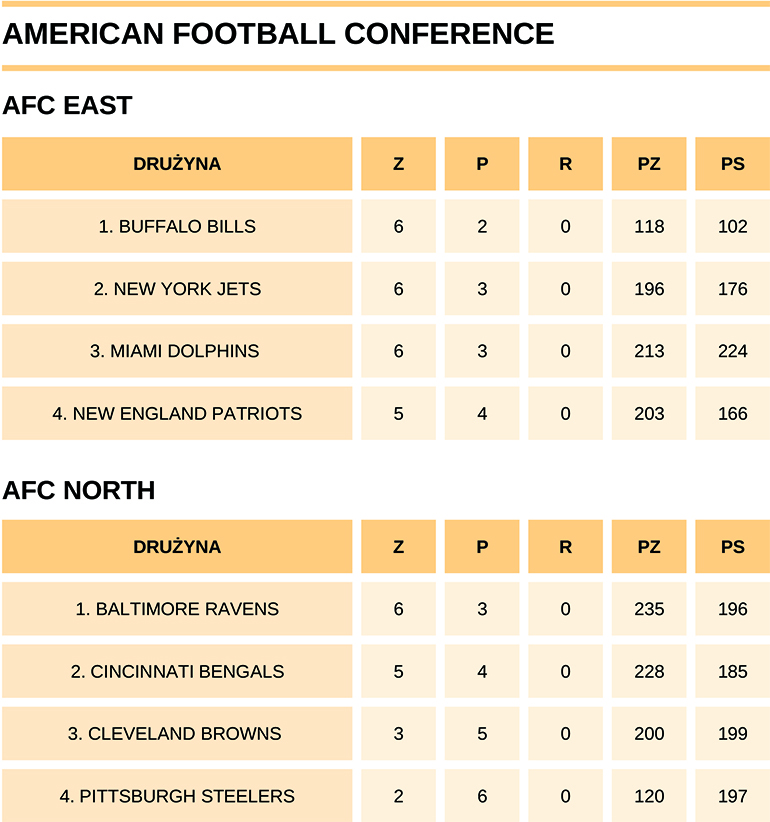Viewport: 770px width, 822px height.
Task: Select the PZ column header in AFC East
Action: point(649,164)
